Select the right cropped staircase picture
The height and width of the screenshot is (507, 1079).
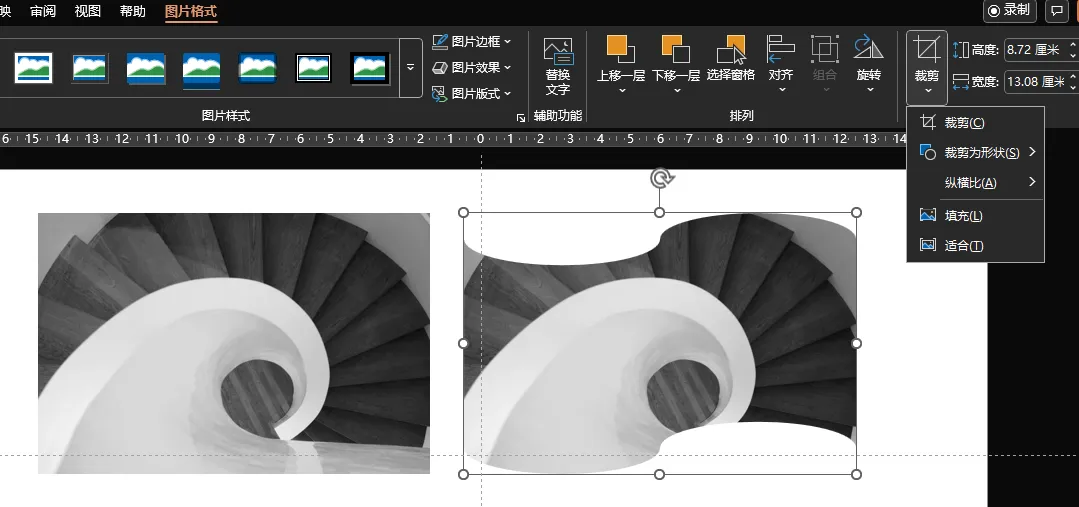pyautogui.click(x=660, y=344)
